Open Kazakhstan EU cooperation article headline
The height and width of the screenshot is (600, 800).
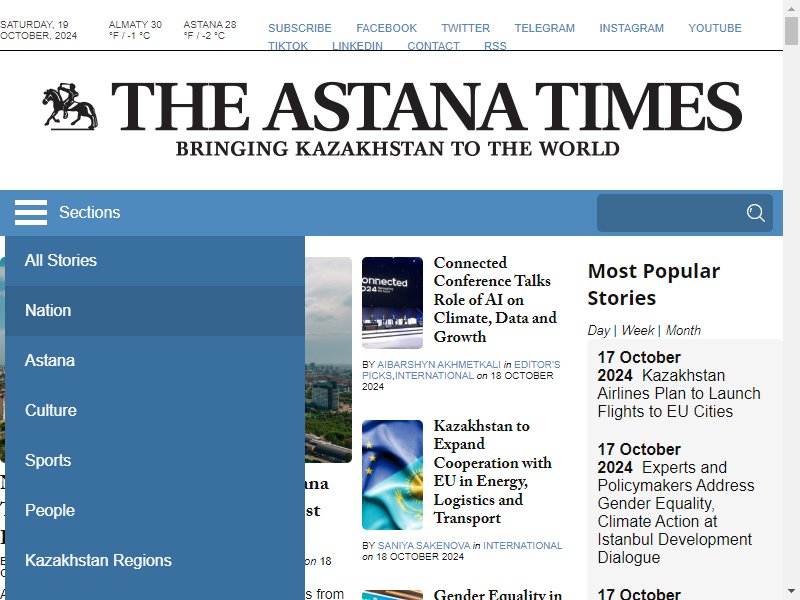492,471
